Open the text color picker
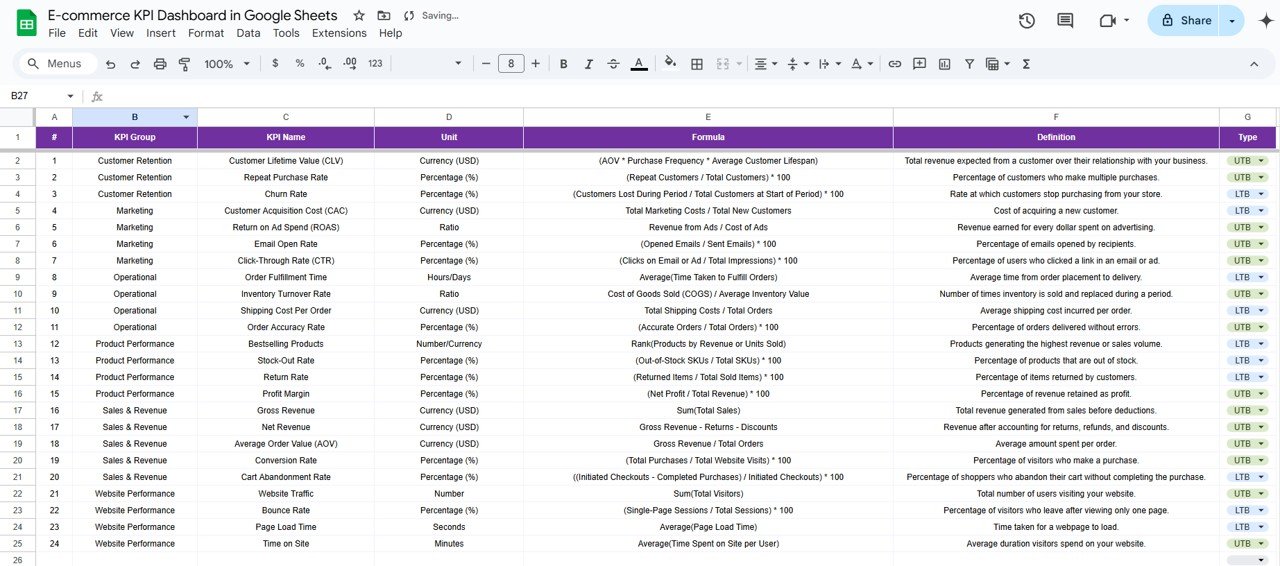The width and height of the screenshot is (1280, 566). pyautogui.click(x=640, y=64)
